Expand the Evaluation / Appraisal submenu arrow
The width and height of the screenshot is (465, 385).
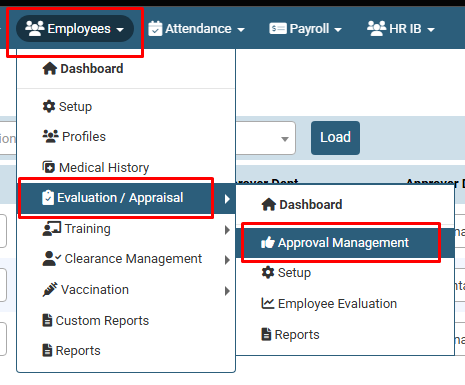point(227,199)
